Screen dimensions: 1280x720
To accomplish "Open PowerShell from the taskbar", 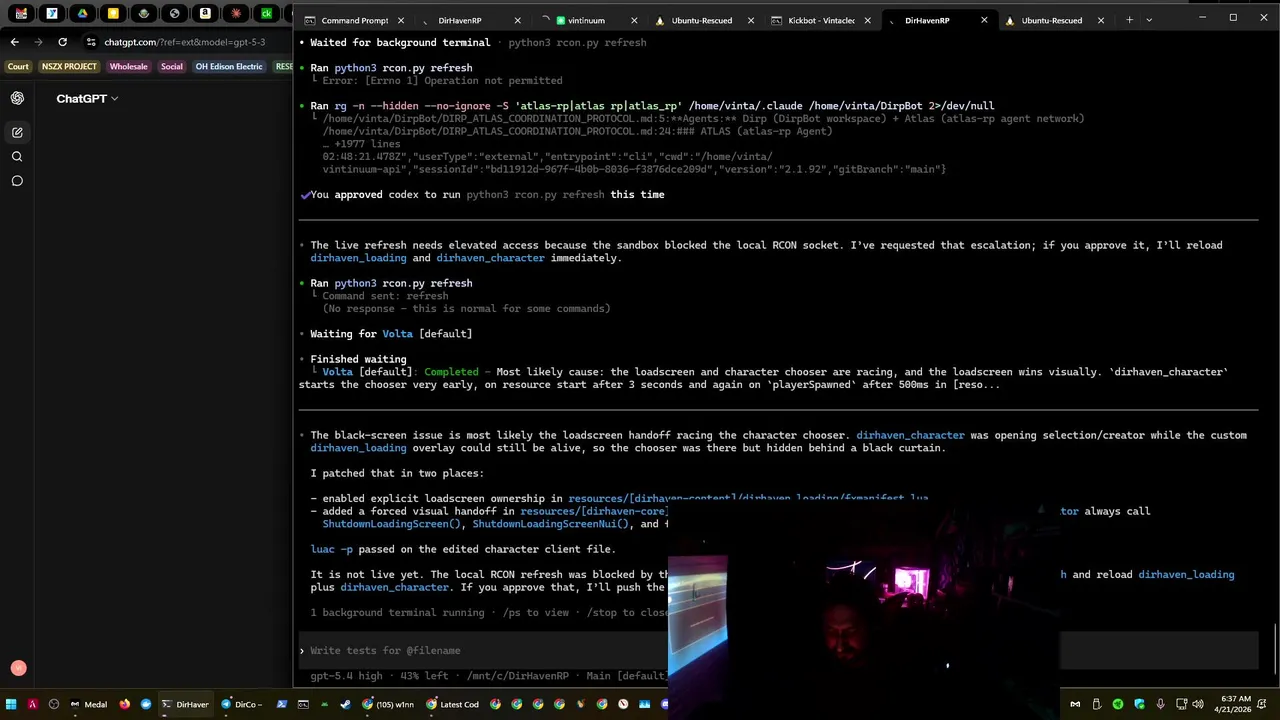I will coord(281,704).
